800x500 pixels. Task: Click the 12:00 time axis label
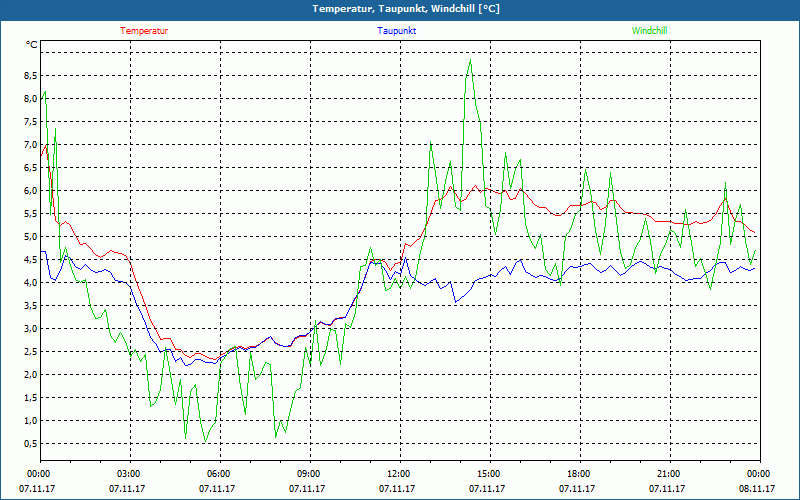400,474
